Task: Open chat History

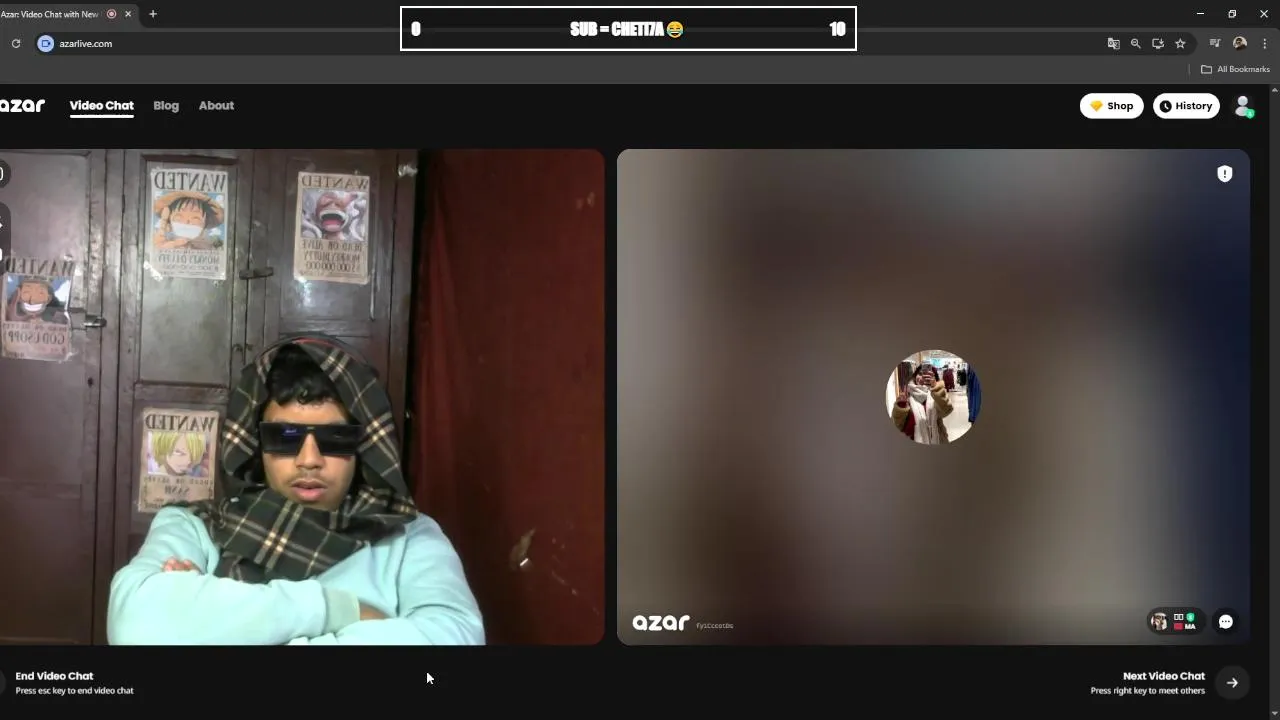Action: click(1186, 106)
